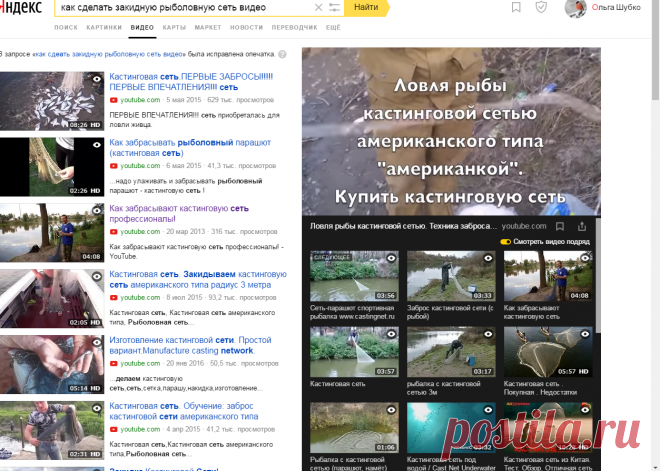Open the 05:57 Покупная Недостатки thumbnail

pos(548,352)
